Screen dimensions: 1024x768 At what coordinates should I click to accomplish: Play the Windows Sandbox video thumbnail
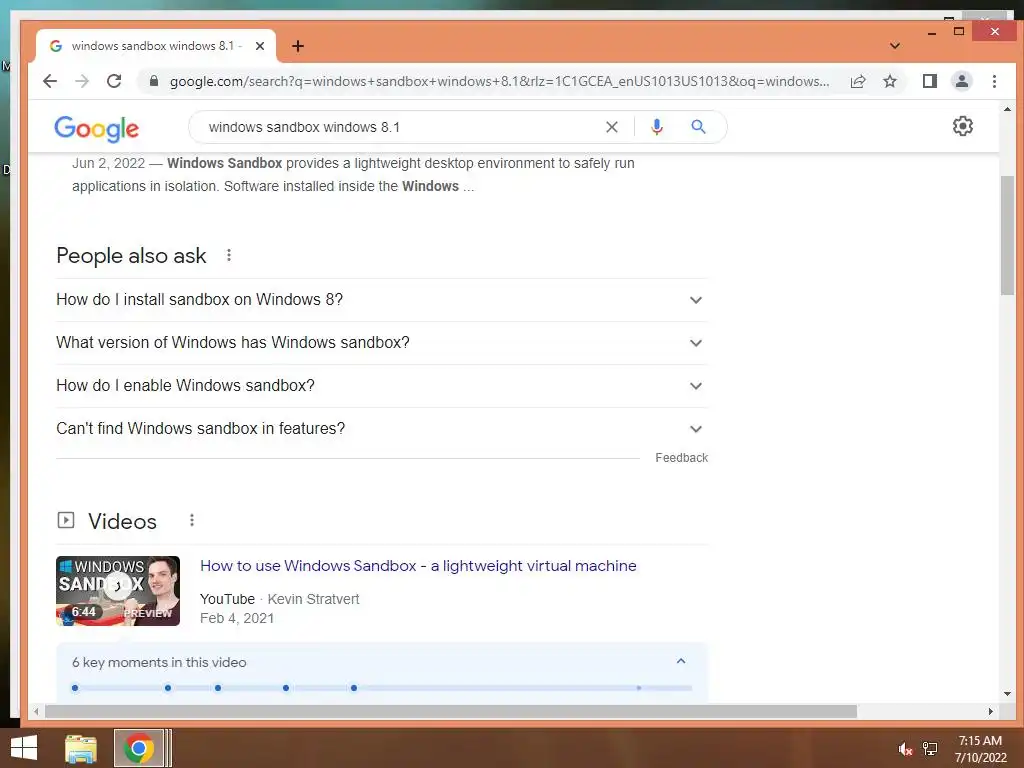[x=118, y=591]
